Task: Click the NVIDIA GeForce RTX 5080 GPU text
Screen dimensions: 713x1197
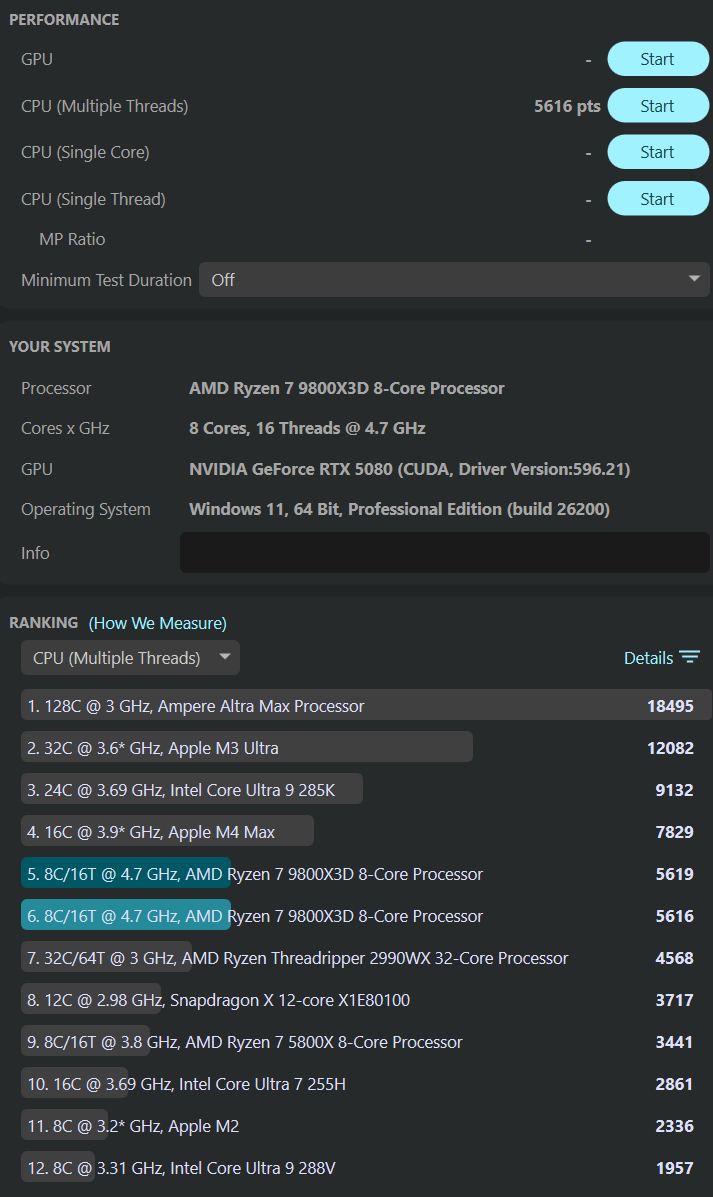Action: click(x=409, y=469)
